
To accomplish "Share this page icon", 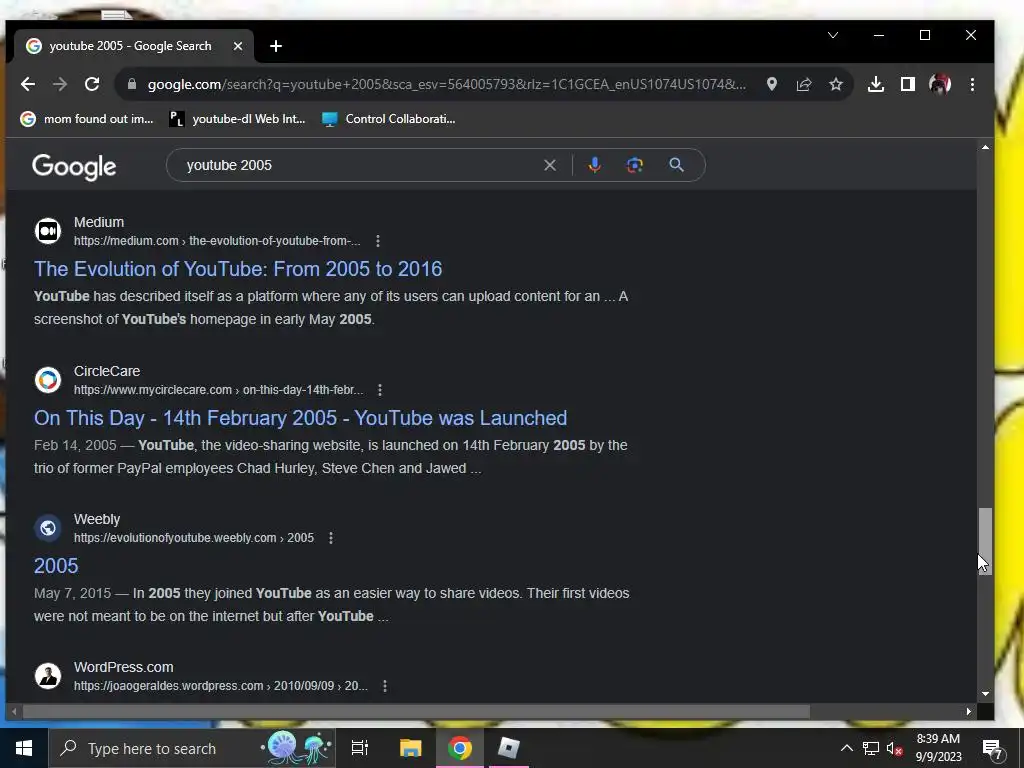I will (x=804, y=84).
